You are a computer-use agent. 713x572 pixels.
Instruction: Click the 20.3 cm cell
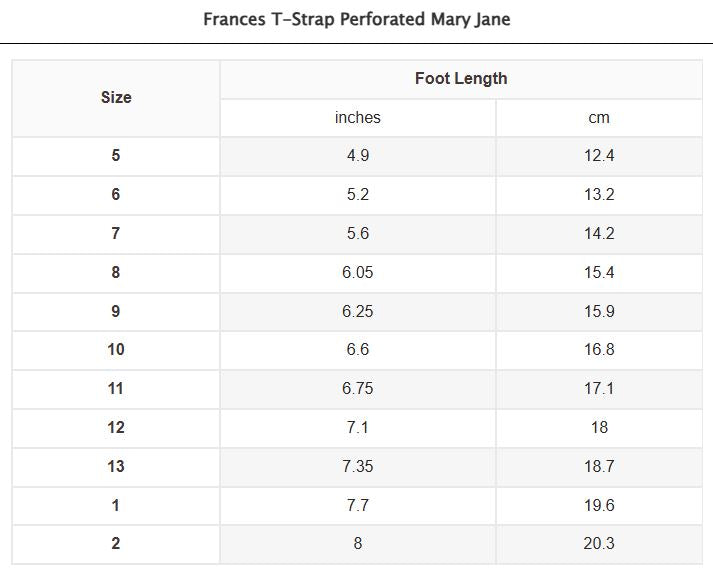tap(599, 544)
